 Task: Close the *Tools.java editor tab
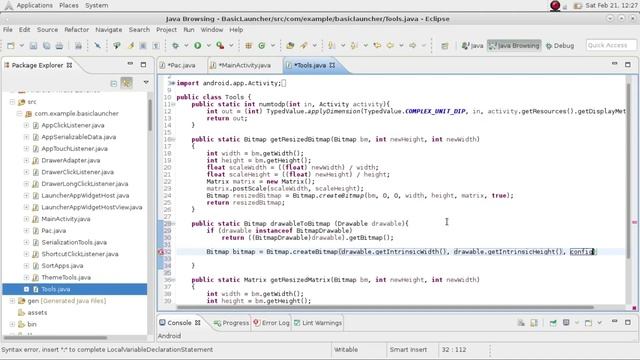(332, 65)
